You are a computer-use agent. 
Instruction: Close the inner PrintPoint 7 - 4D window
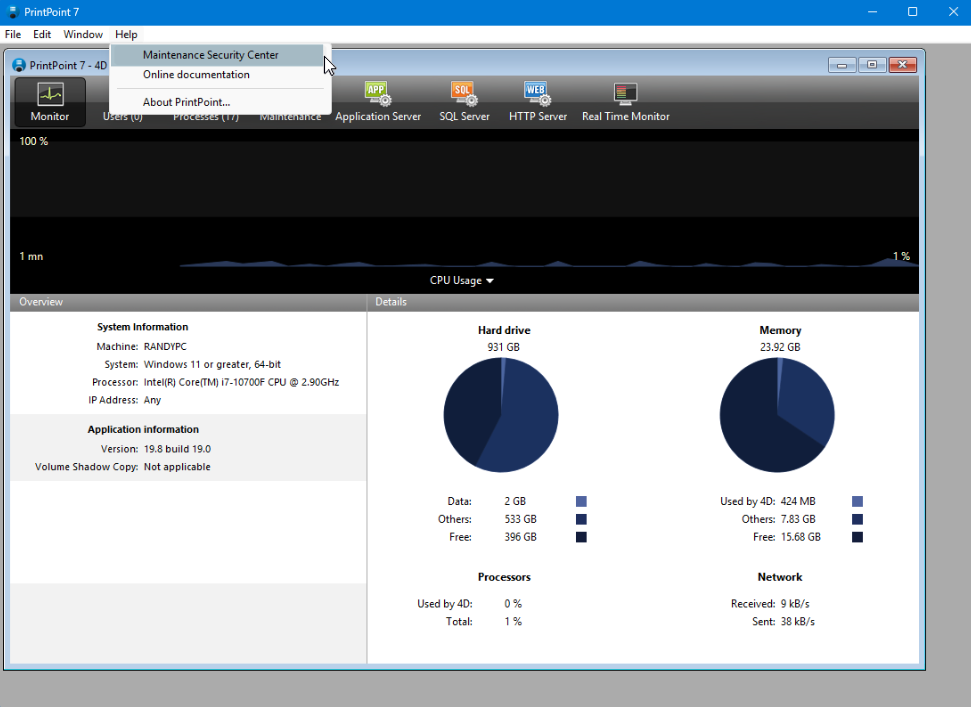[x=902, y=65]
